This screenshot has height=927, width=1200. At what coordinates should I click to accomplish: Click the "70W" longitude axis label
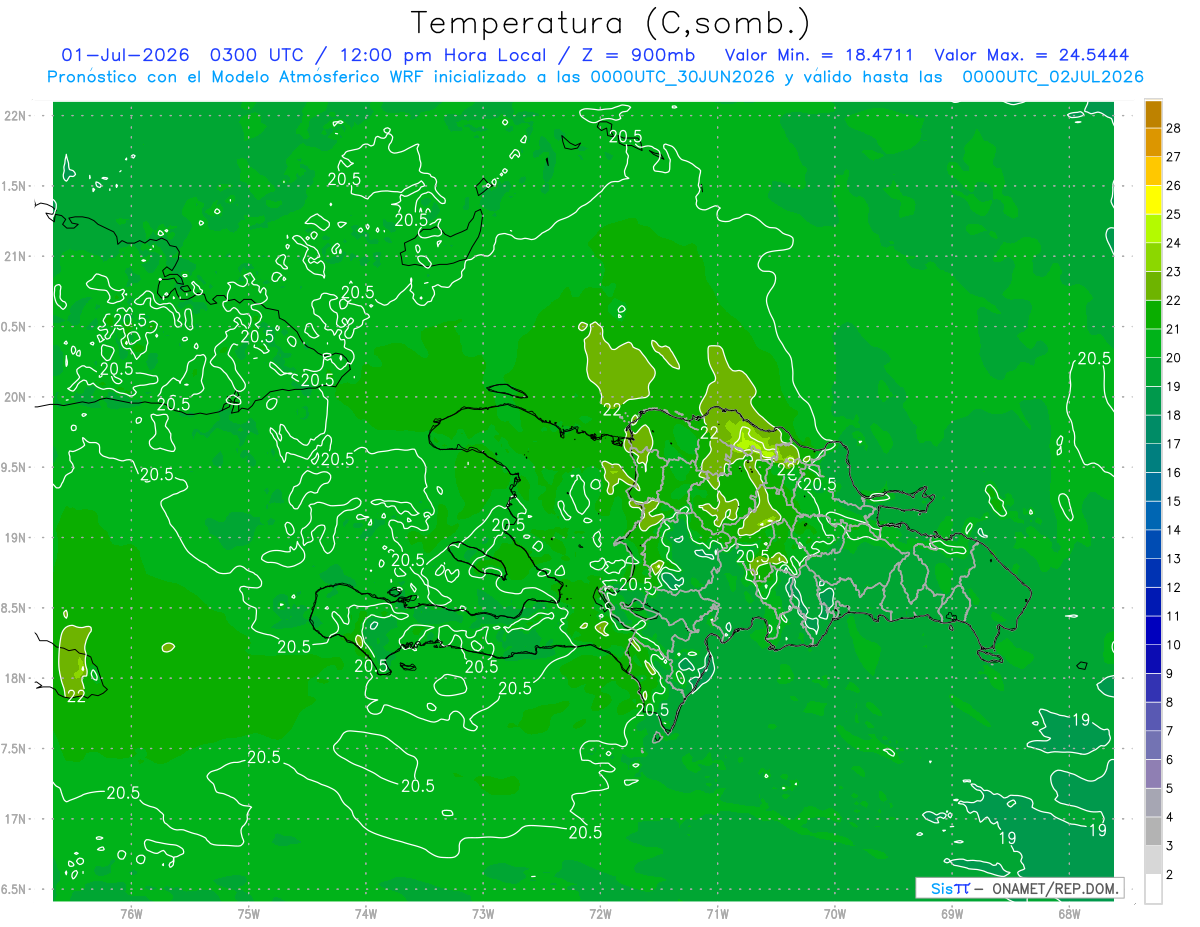point(835,914)
